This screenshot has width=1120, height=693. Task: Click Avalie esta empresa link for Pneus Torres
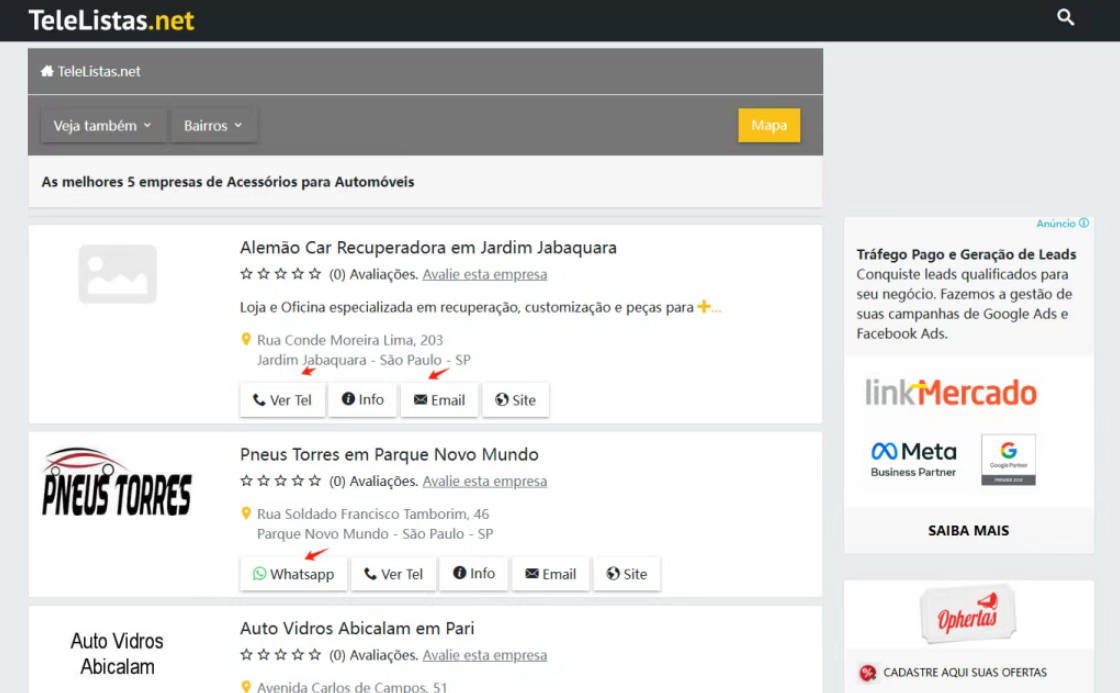484,481
